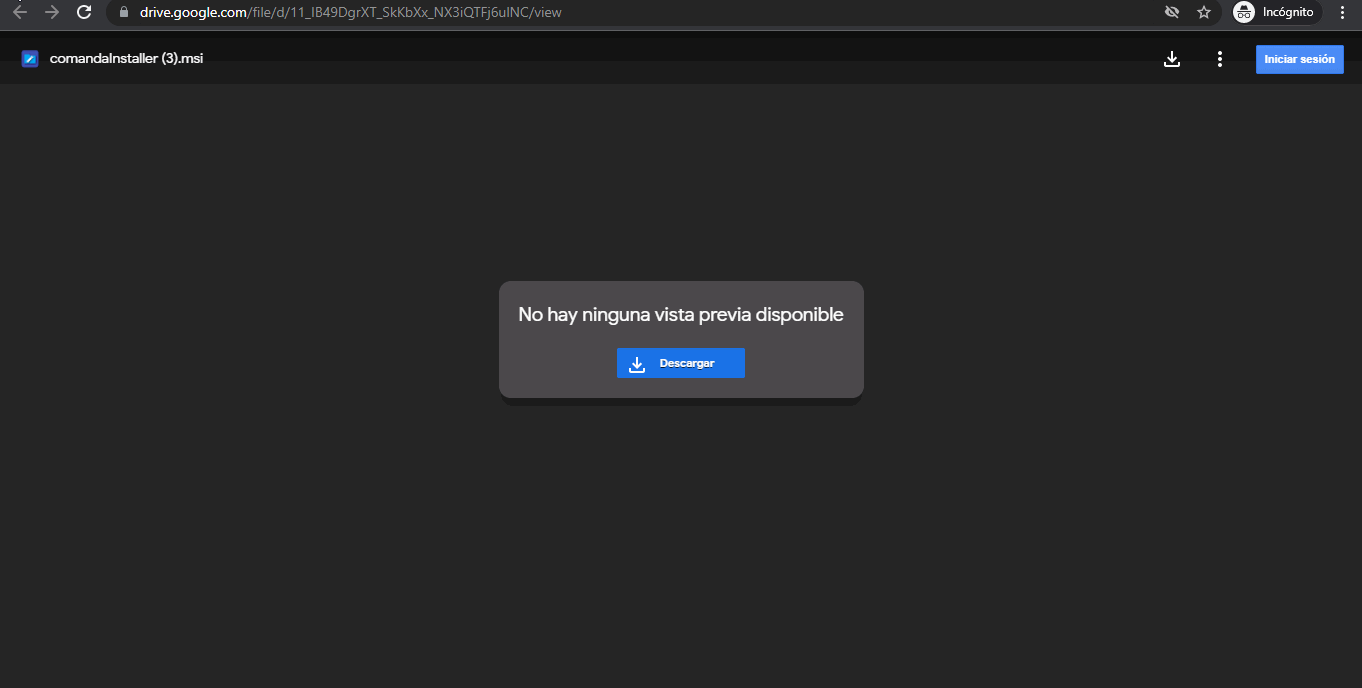Download the file with the header download icon
Screen dimensions: 1362x688
[x=1172, y=59]
